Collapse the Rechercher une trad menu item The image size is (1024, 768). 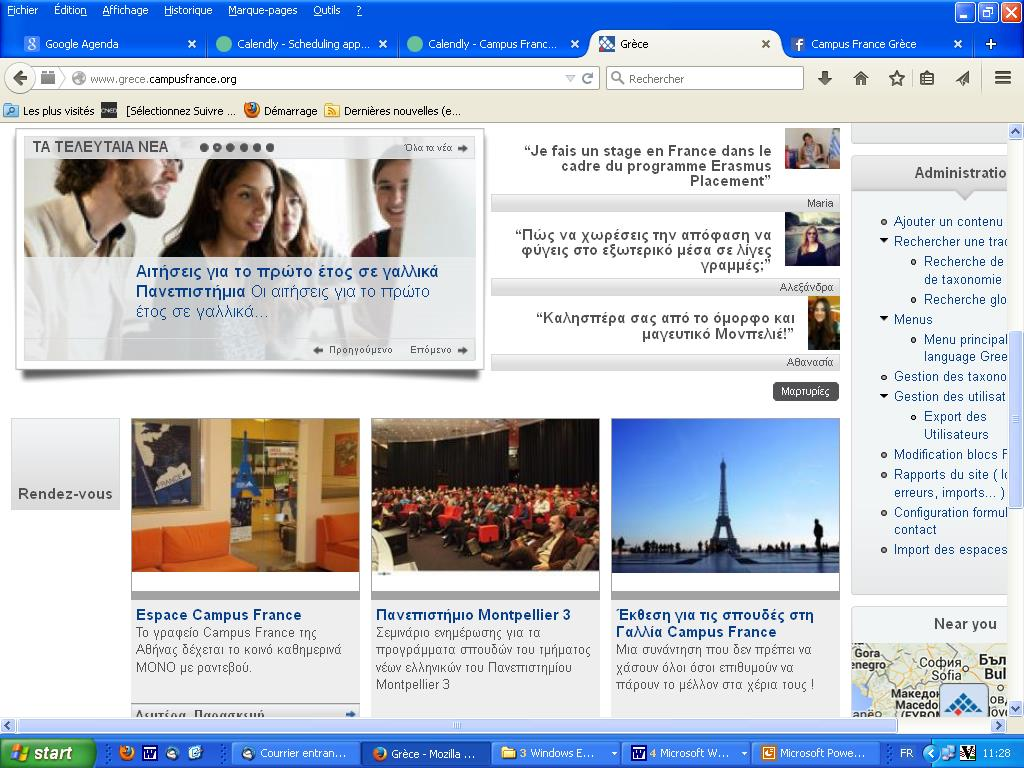(x=884, y=241)
